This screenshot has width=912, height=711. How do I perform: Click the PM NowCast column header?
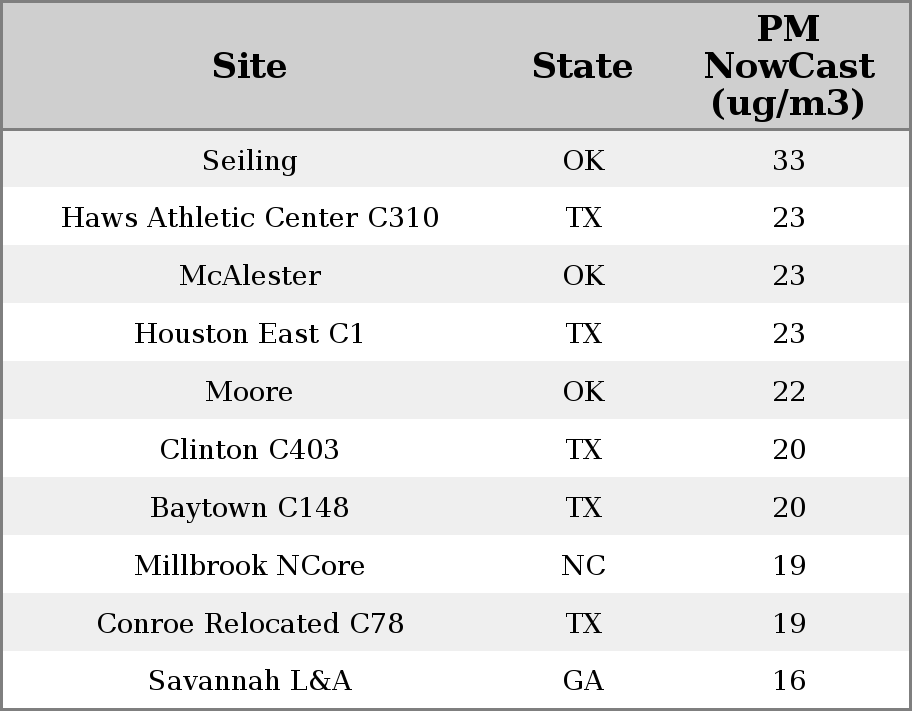(x=789, y=66)
